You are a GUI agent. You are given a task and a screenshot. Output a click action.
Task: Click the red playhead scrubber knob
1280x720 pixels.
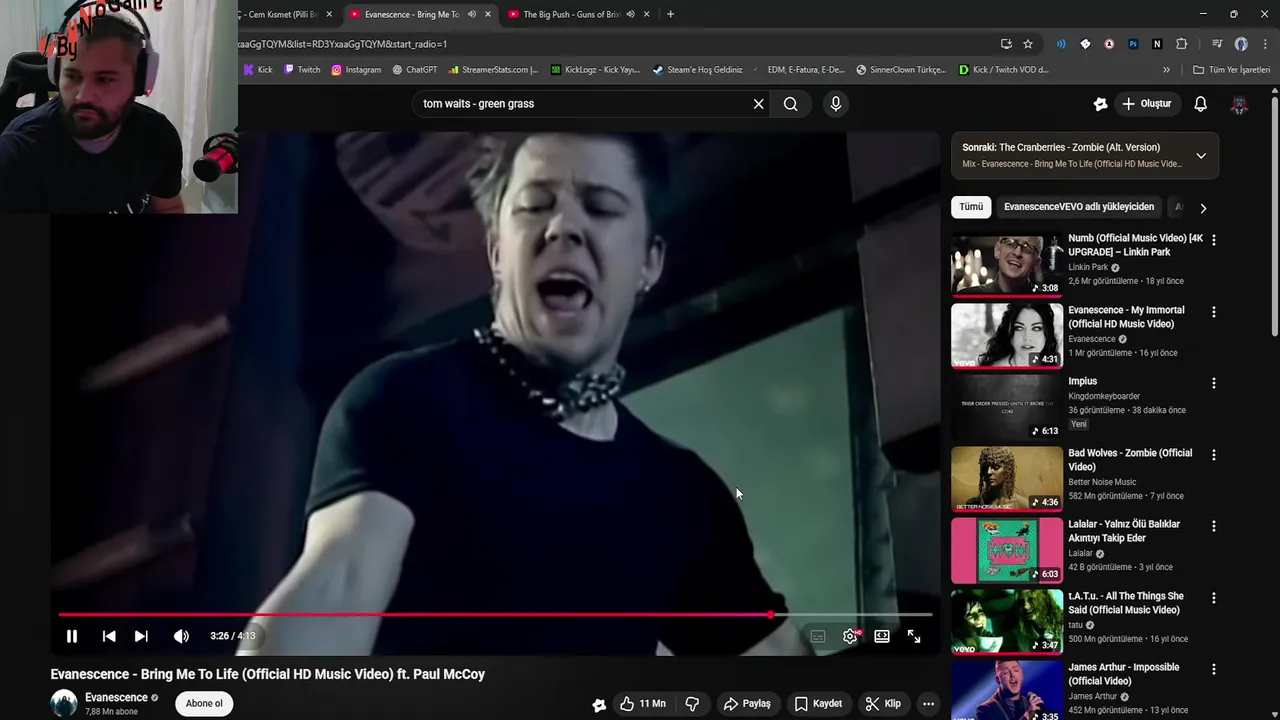(771, 615)
